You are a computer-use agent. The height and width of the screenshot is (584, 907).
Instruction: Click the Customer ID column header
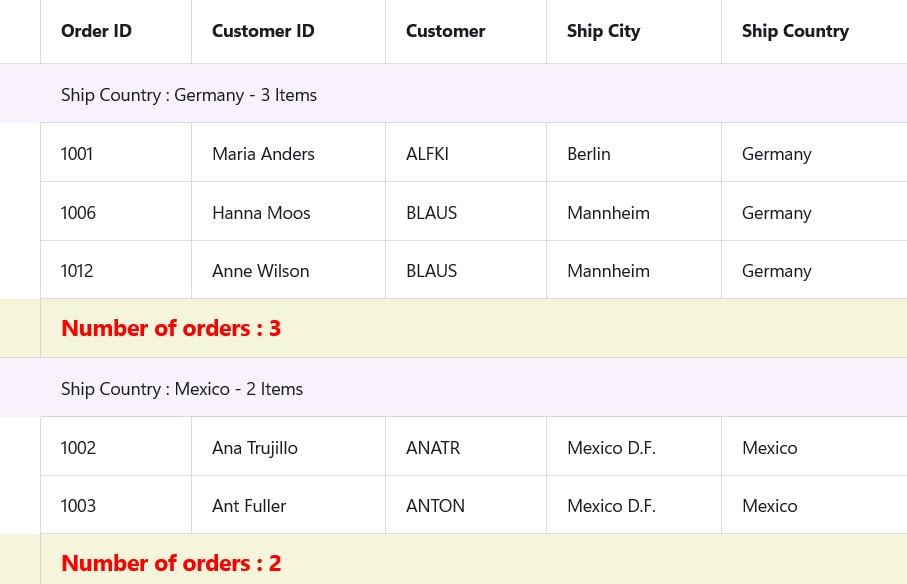pyautogui.click(x=263, y=31)
